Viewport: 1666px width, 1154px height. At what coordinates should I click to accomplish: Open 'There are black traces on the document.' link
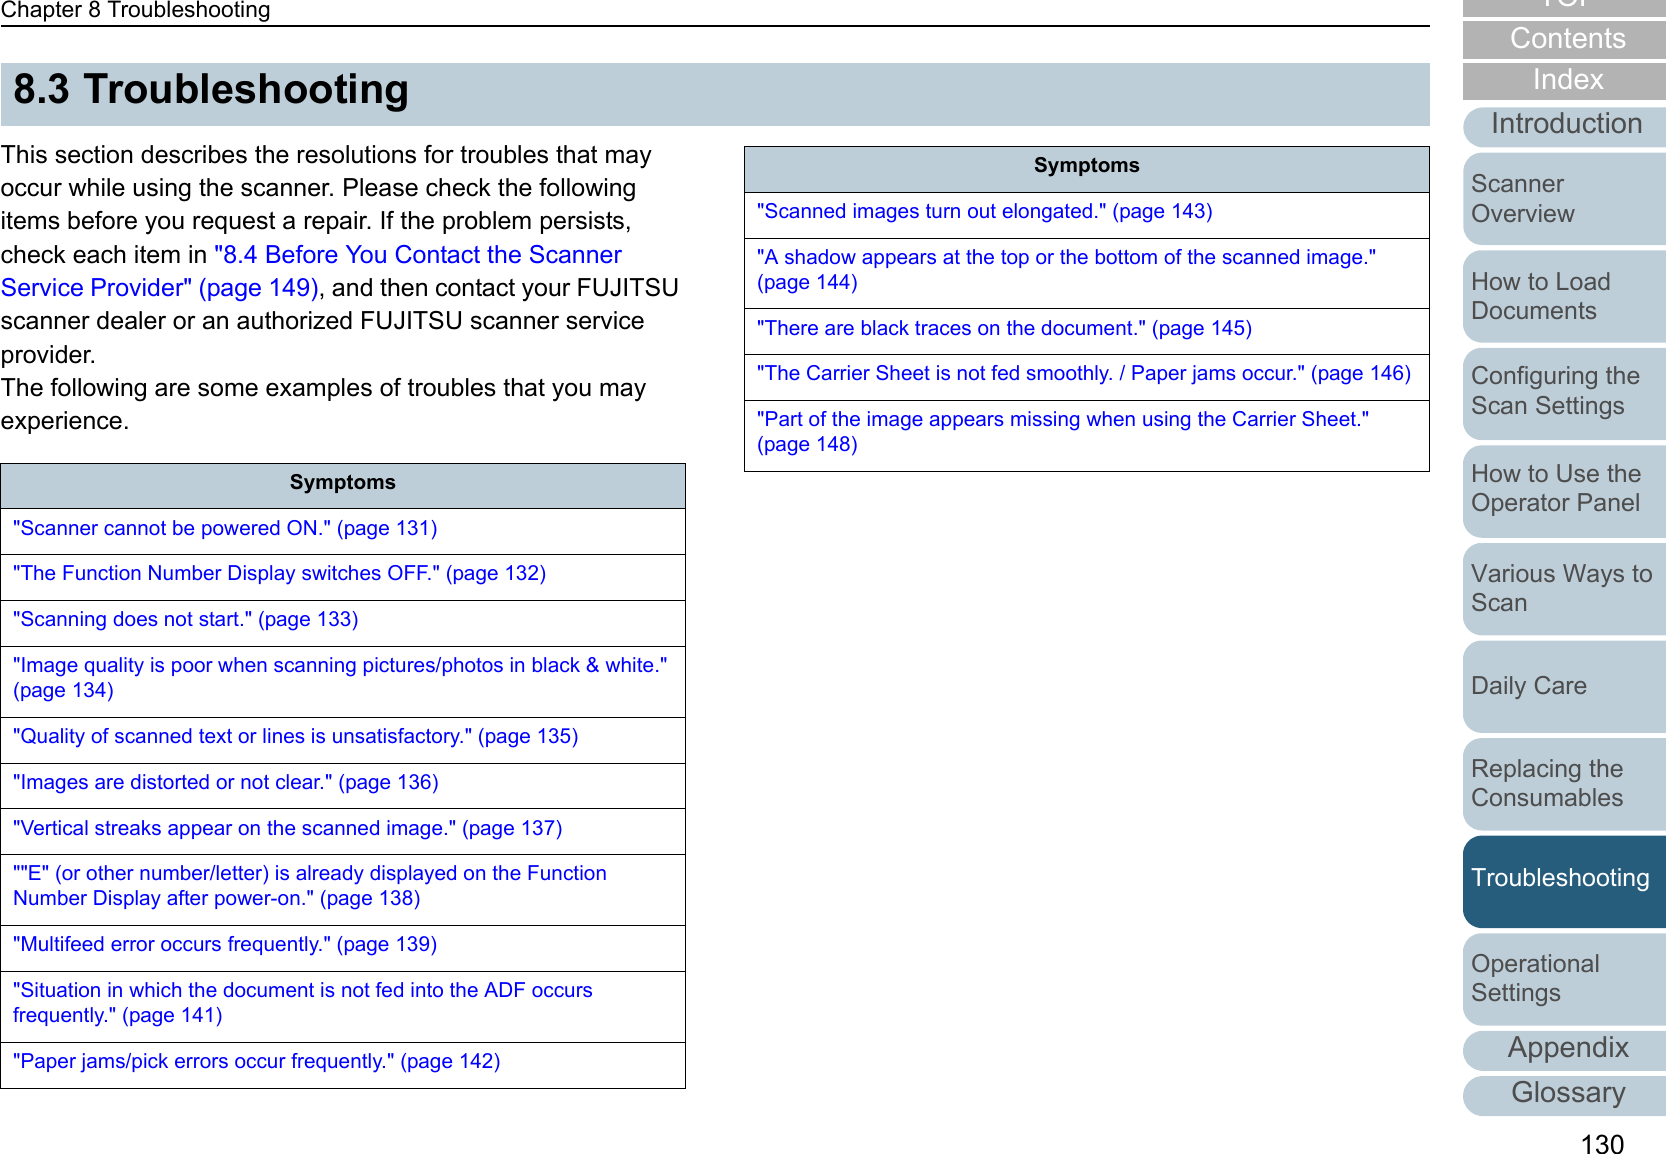(1004, 328)
